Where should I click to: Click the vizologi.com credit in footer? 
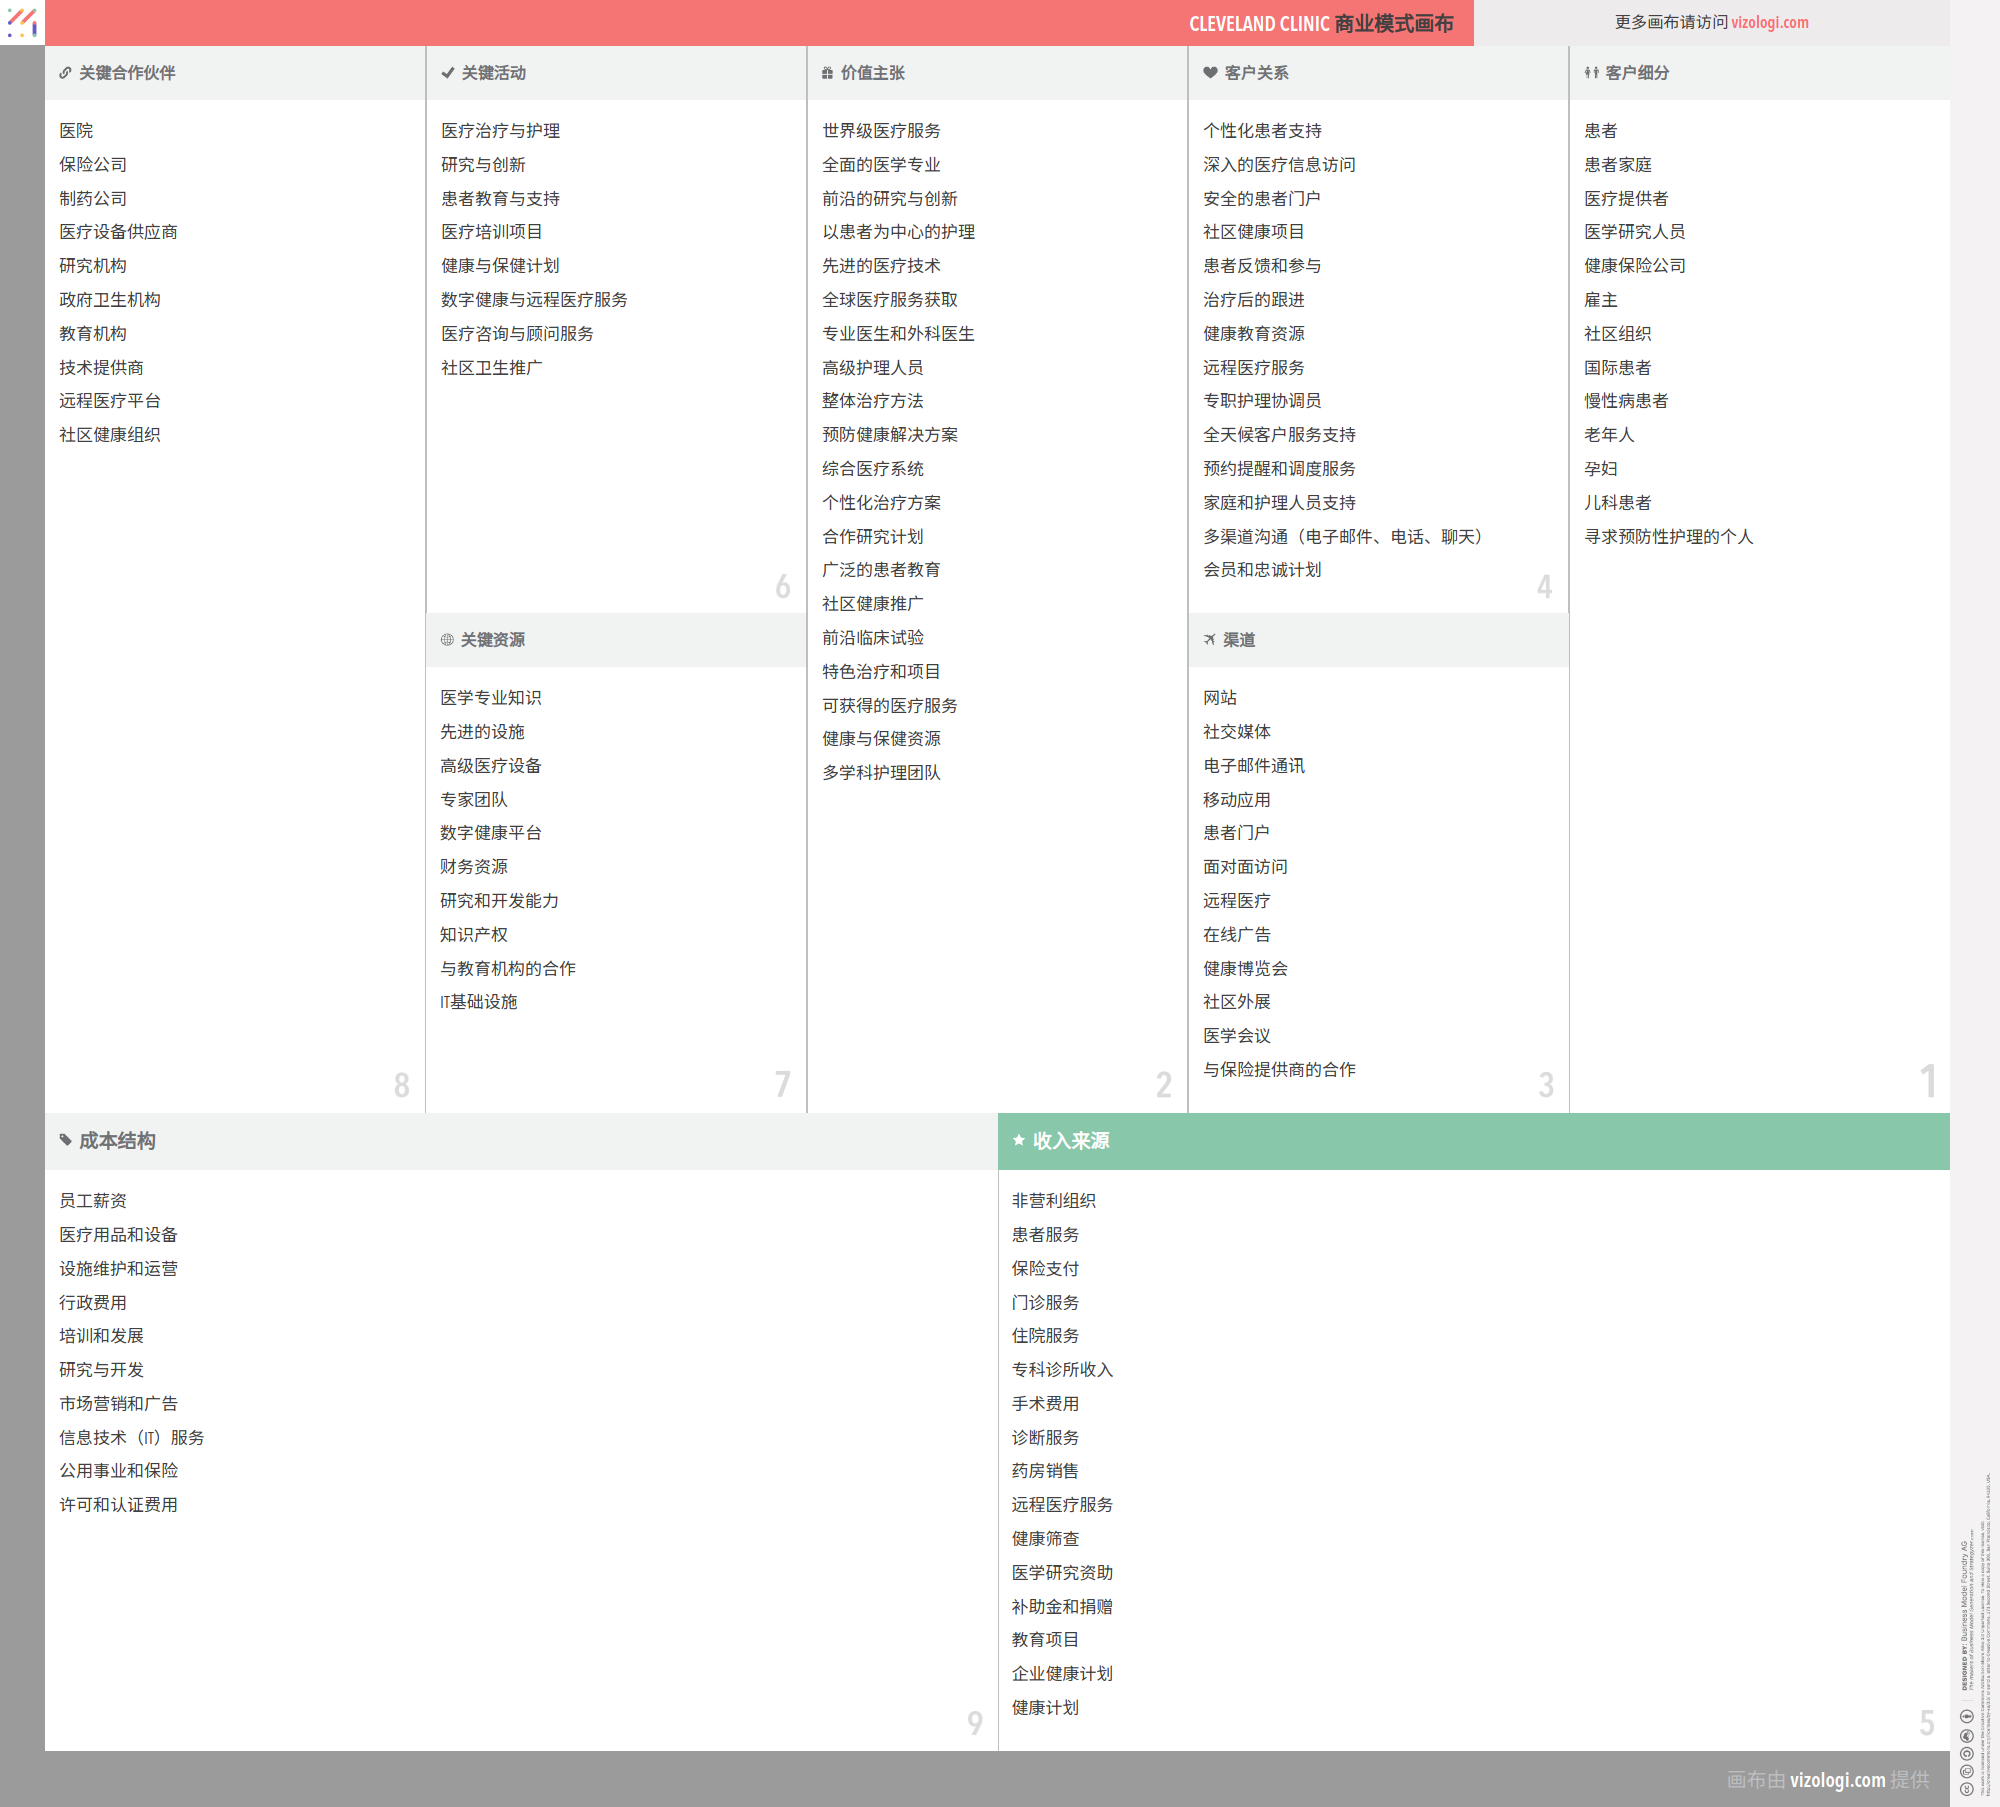click(x=1836, y=1779)
